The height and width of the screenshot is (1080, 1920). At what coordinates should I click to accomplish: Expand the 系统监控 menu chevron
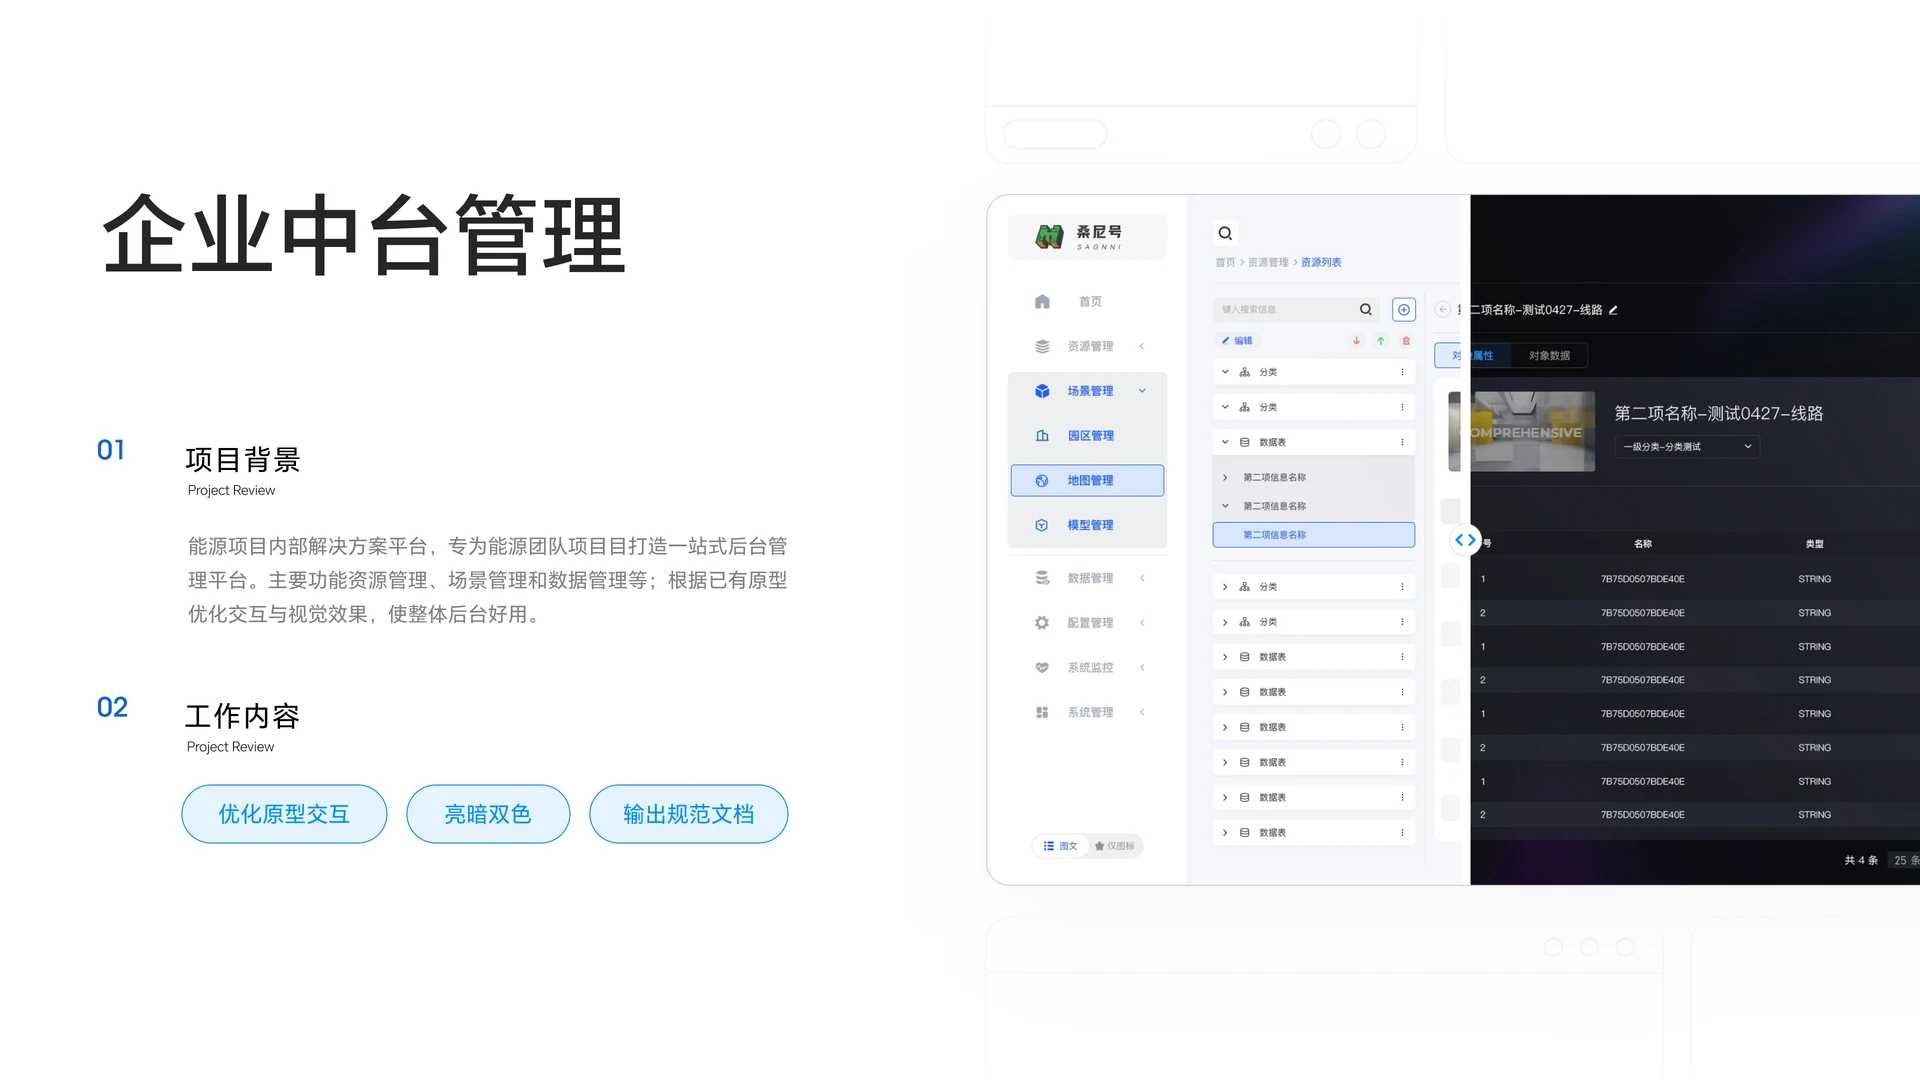(x=1142, y=667)
